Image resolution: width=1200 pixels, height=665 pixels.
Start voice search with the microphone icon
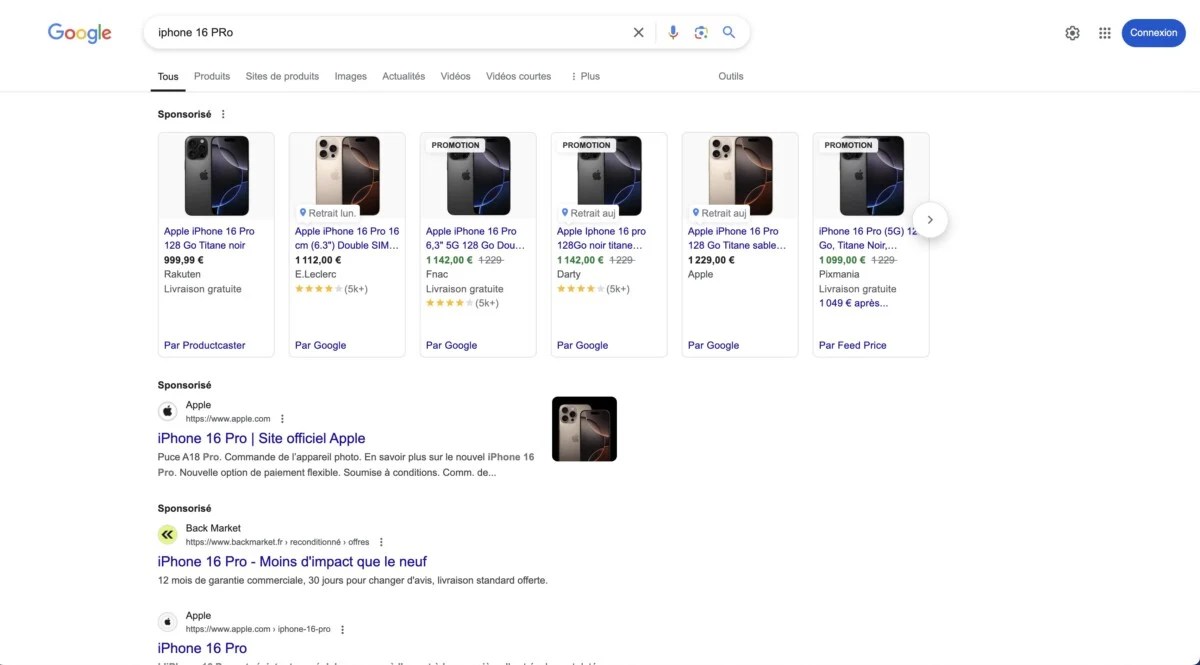(673, 33)
